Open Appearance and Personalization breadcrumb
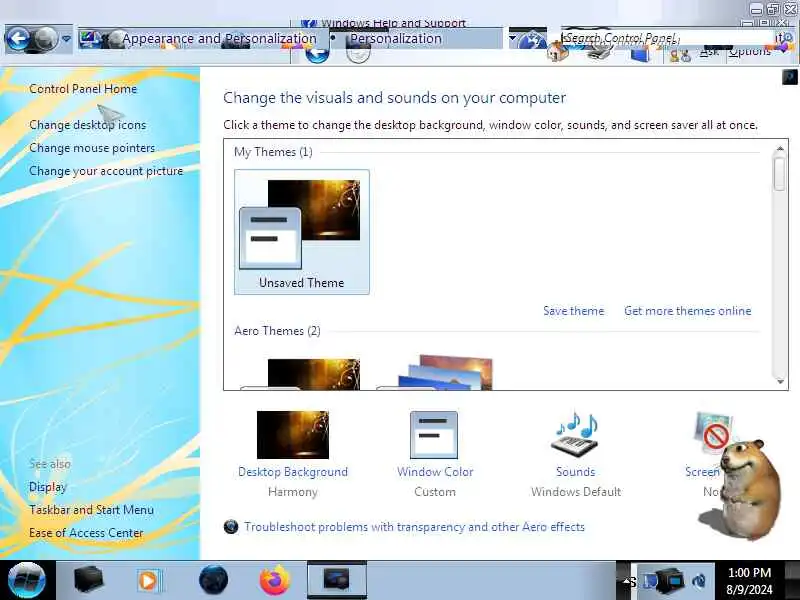This screenshot has width=800, height=600. 218,39
